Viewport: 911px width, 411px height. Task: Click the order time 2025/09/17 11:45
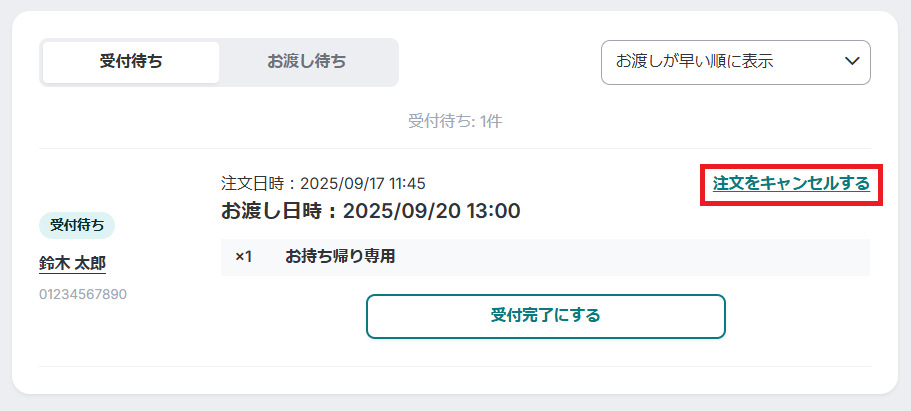[x=363, y=184]
